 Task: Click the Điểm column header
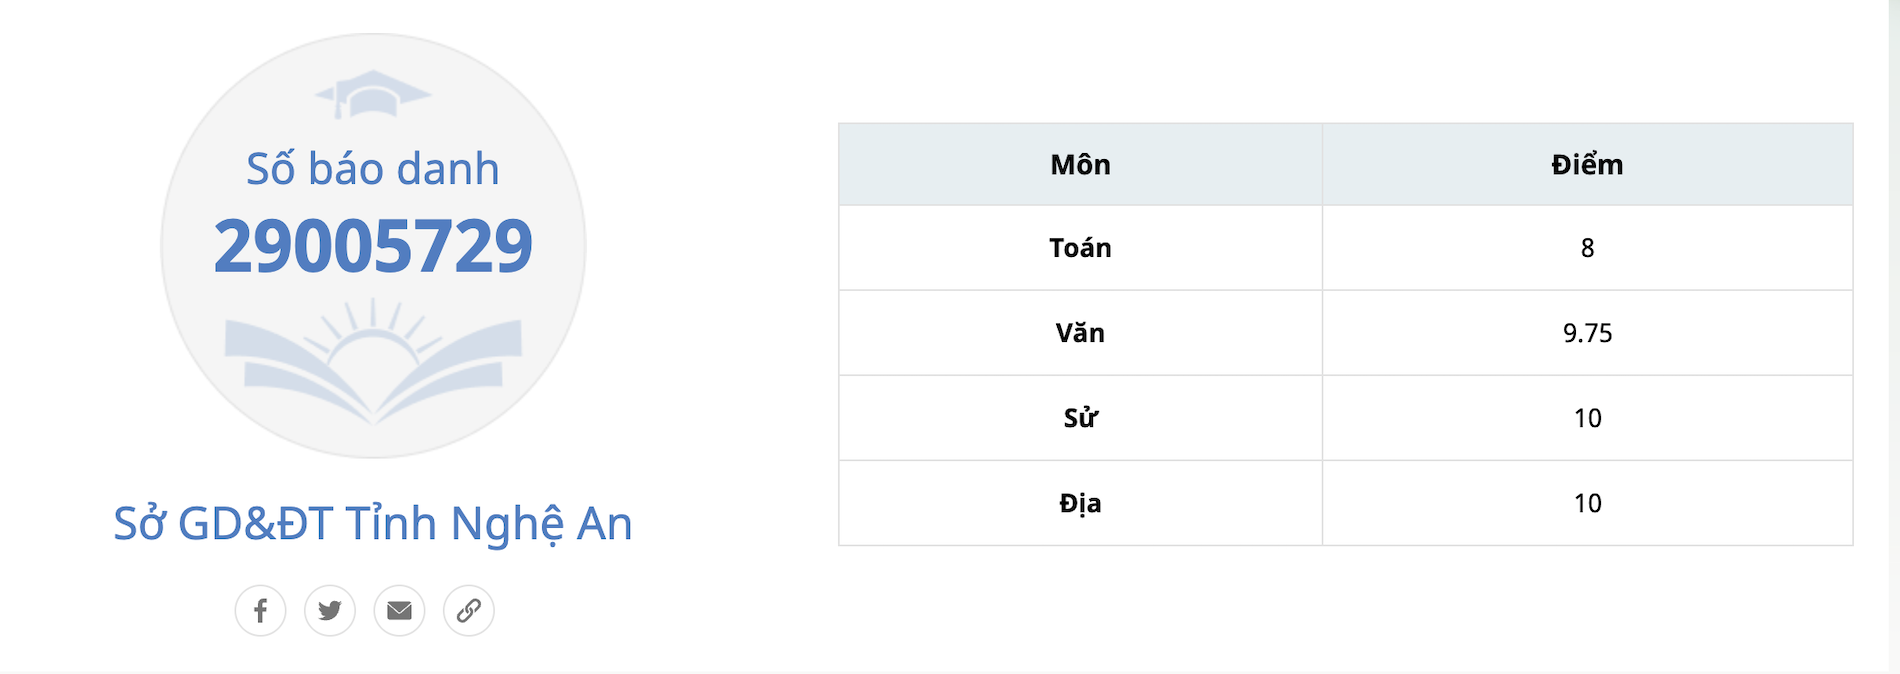tap(1587, 165)
